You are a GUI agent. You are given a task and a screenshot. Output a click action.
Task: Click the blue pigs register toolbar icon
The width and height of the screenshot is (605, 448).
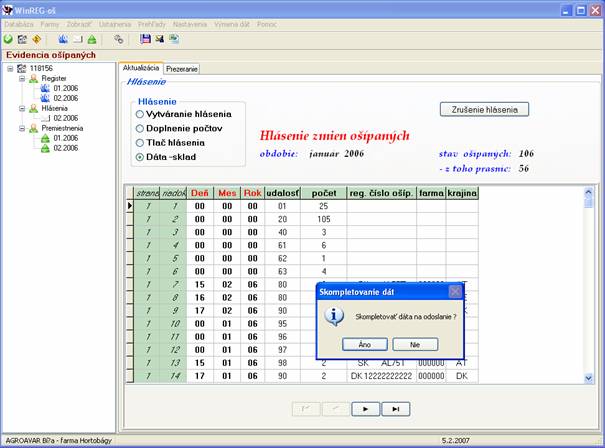tap(63, 39)
